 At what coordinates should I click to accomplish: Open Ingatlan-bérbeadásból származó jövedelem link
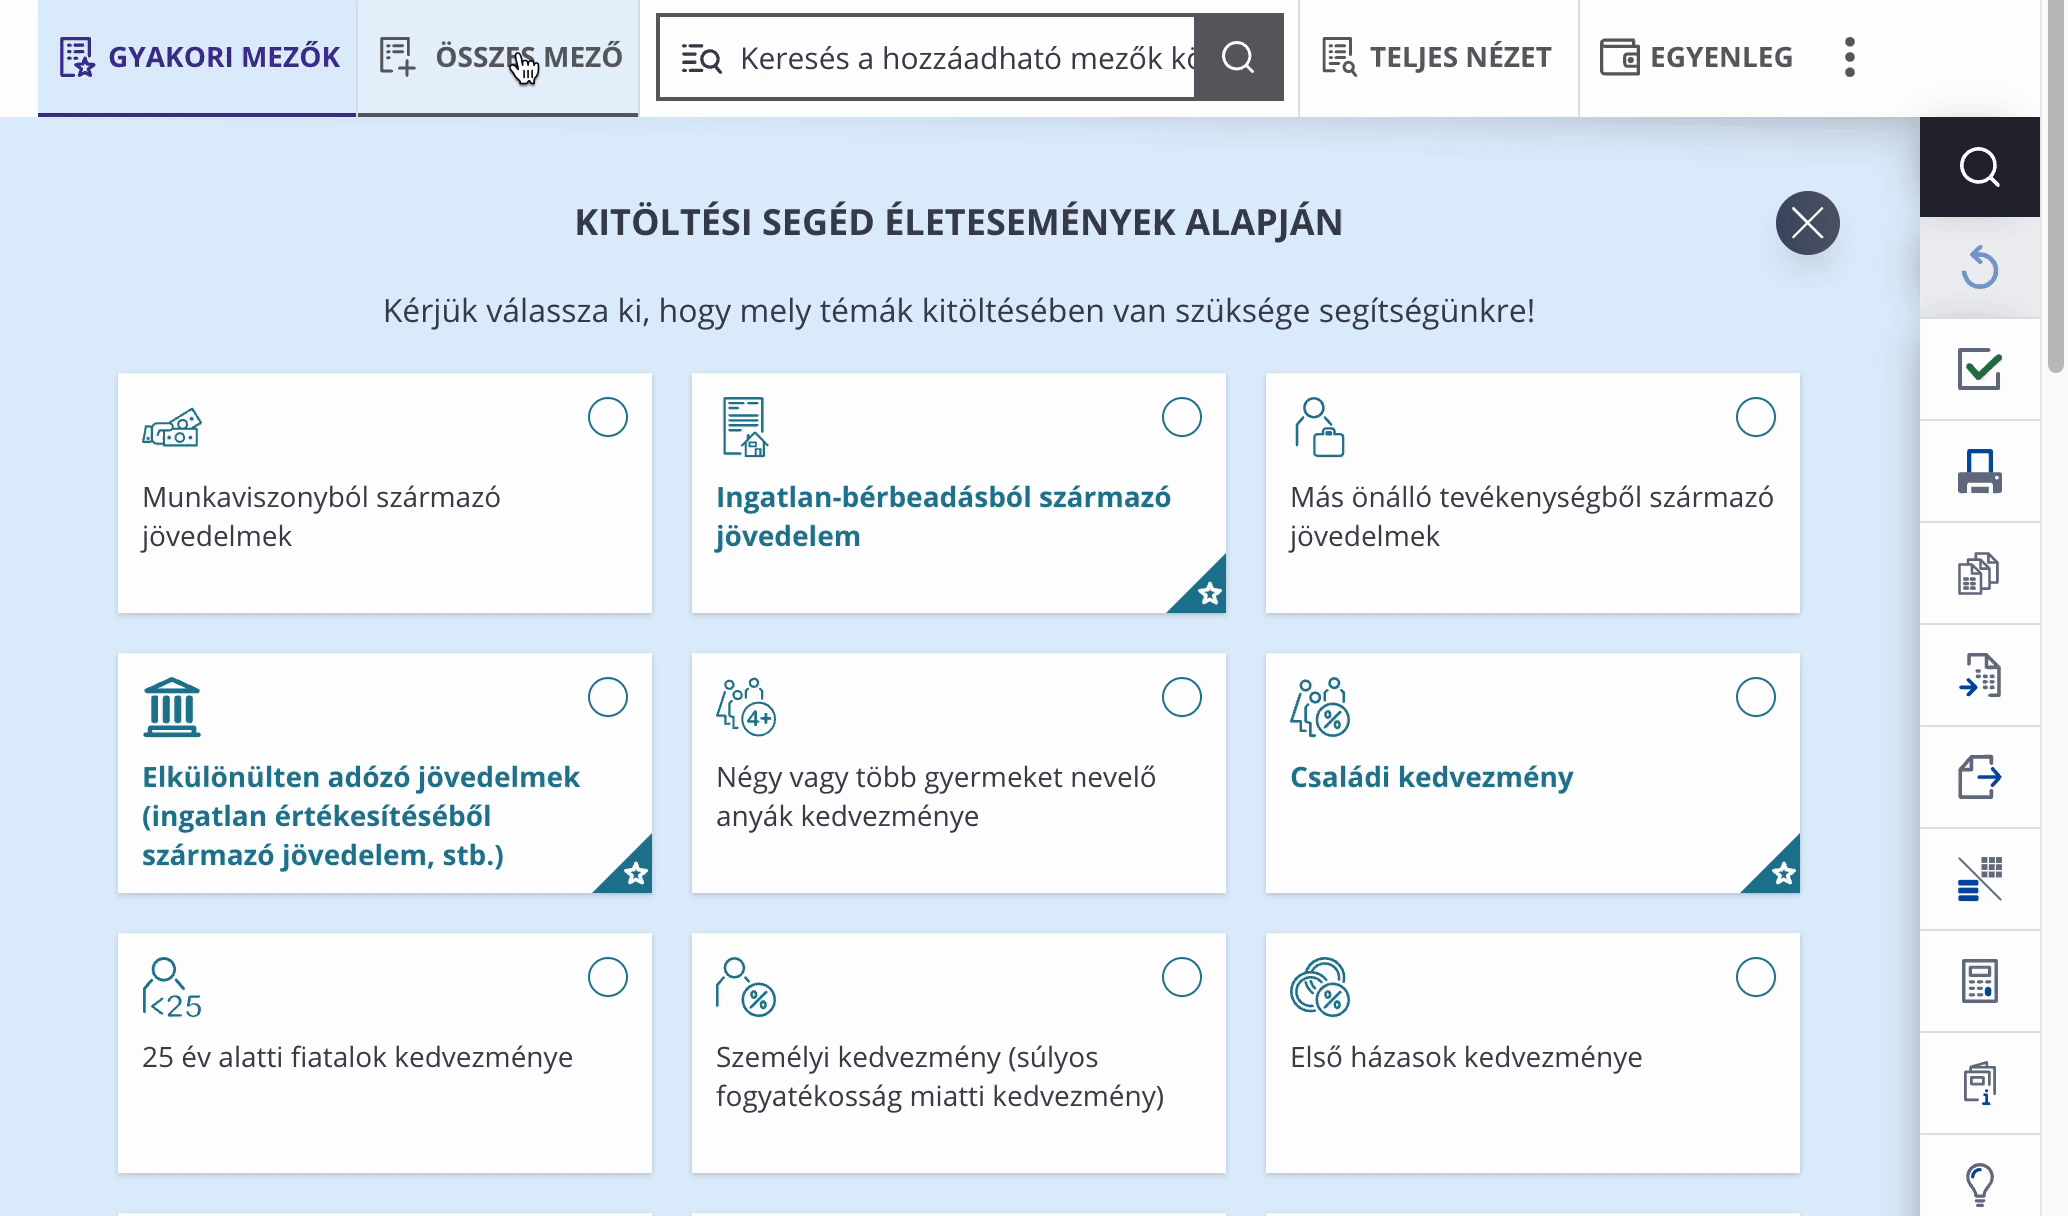pos(943,516)
